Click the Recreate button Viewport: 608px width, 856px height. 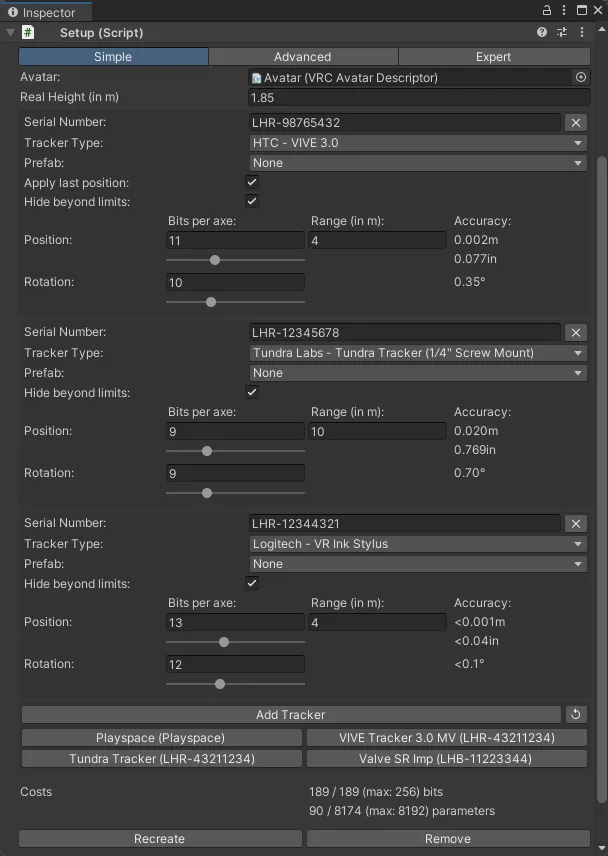pos(160,839)
